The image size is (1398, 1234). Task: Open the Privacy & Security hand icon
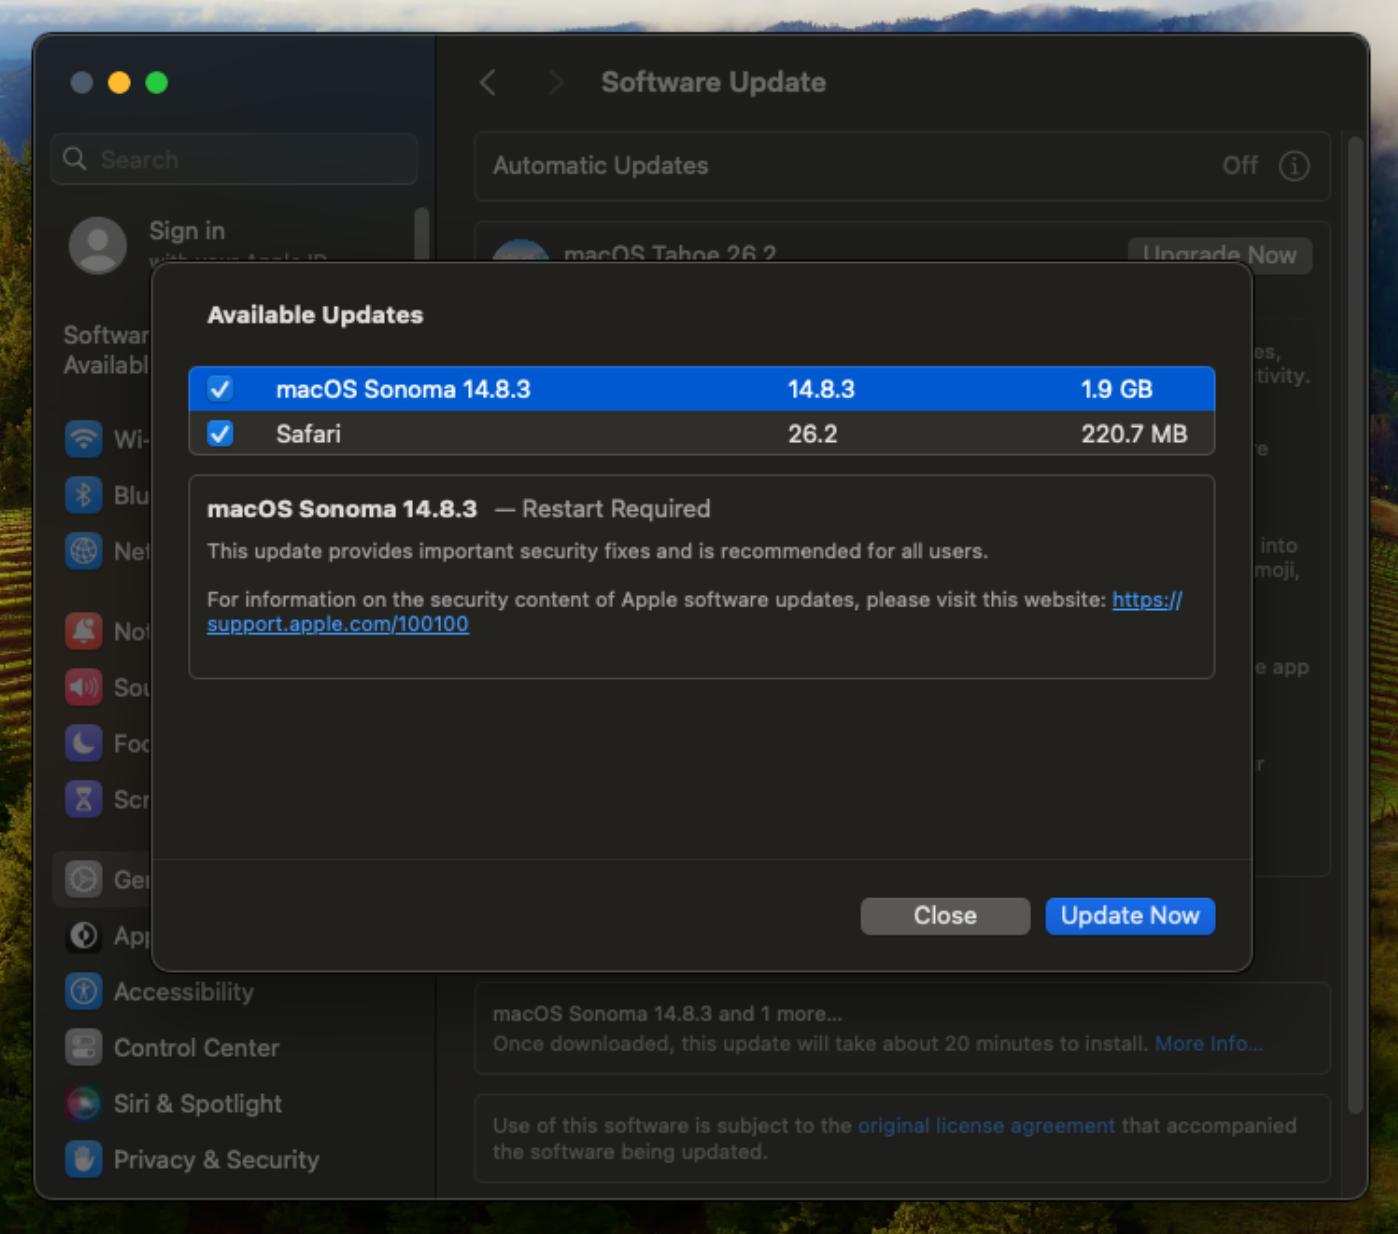(84, 1159)
